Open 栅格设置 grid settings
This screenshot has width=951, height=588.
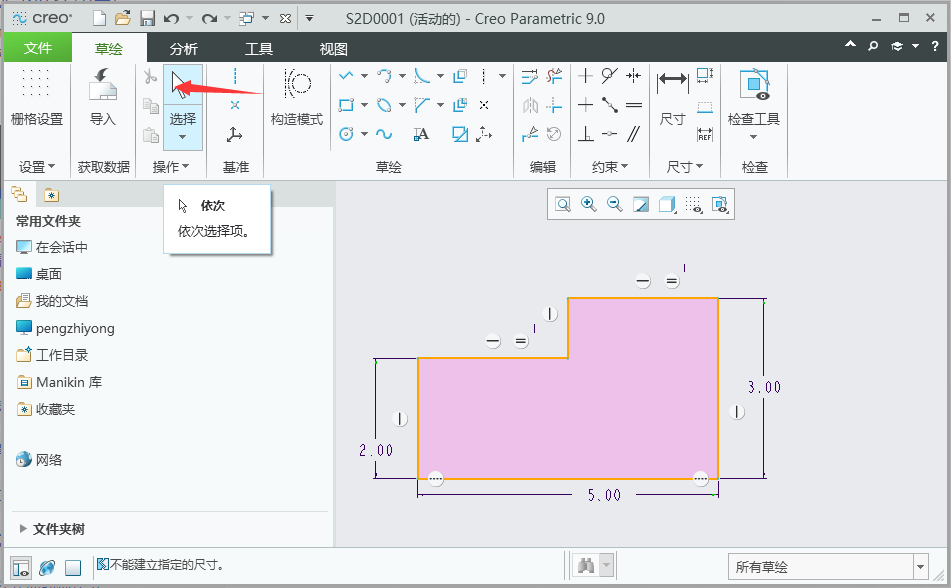click(x=36, y=97)
